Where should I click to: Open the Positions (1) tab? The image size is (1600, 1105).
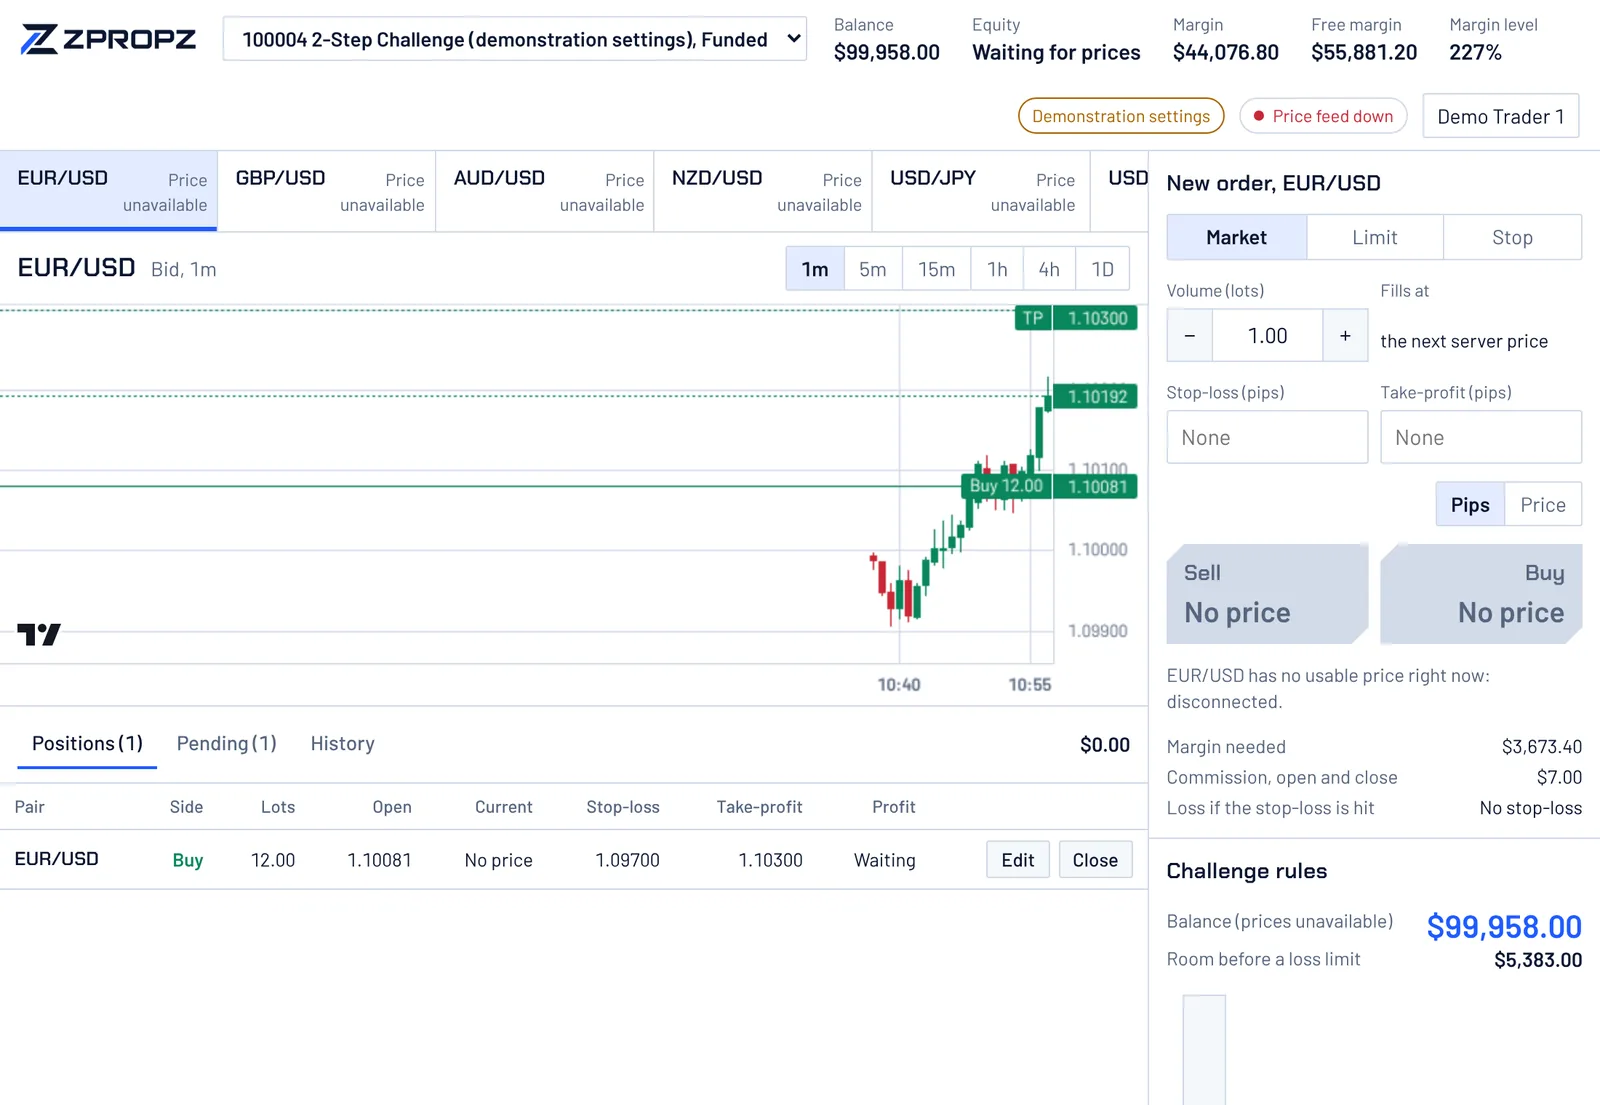click(x=87, y=744)
